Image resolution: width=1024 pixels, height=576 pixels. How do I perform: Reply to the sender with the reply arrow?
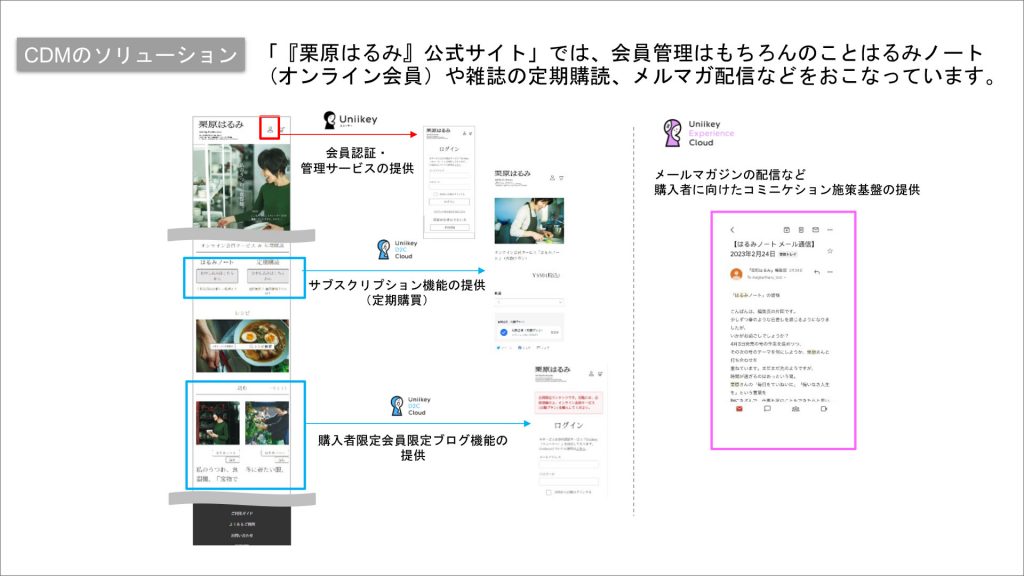coord(817,272)
